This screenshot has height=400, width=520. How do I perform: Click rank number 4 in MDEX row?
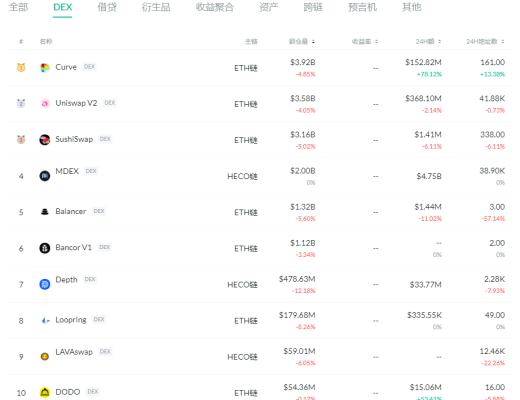click(21, 176)
